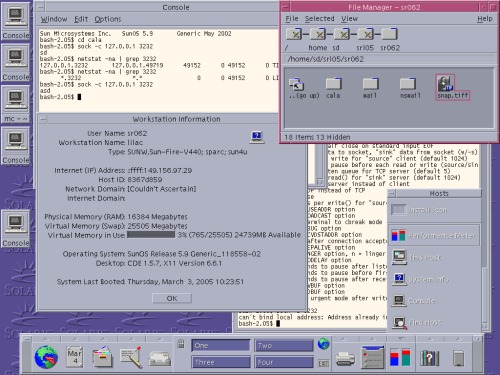Click OK in Workstation Information
The height and width of the screenshot is (375, 500).
pyautogui.click(x=172, y=298)
